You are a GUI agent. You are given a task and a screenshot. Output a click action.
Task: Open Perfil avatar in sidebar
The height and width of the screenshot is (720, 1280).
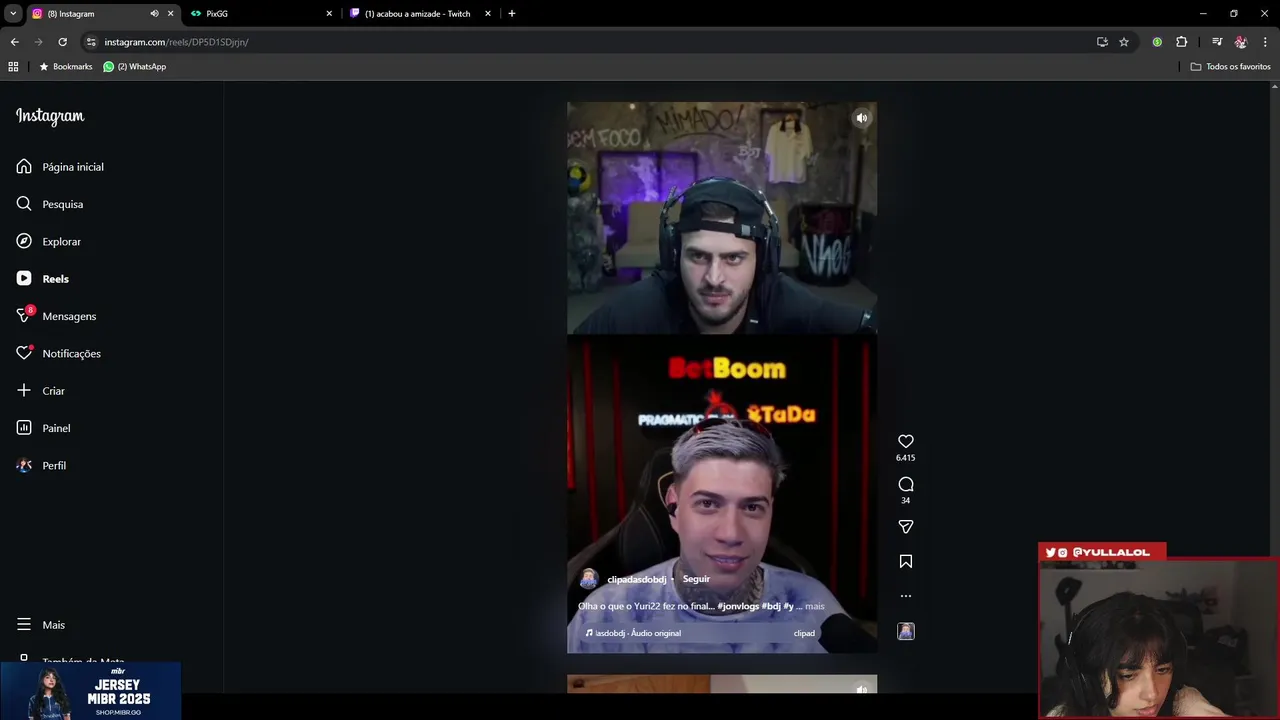[24, 465]
